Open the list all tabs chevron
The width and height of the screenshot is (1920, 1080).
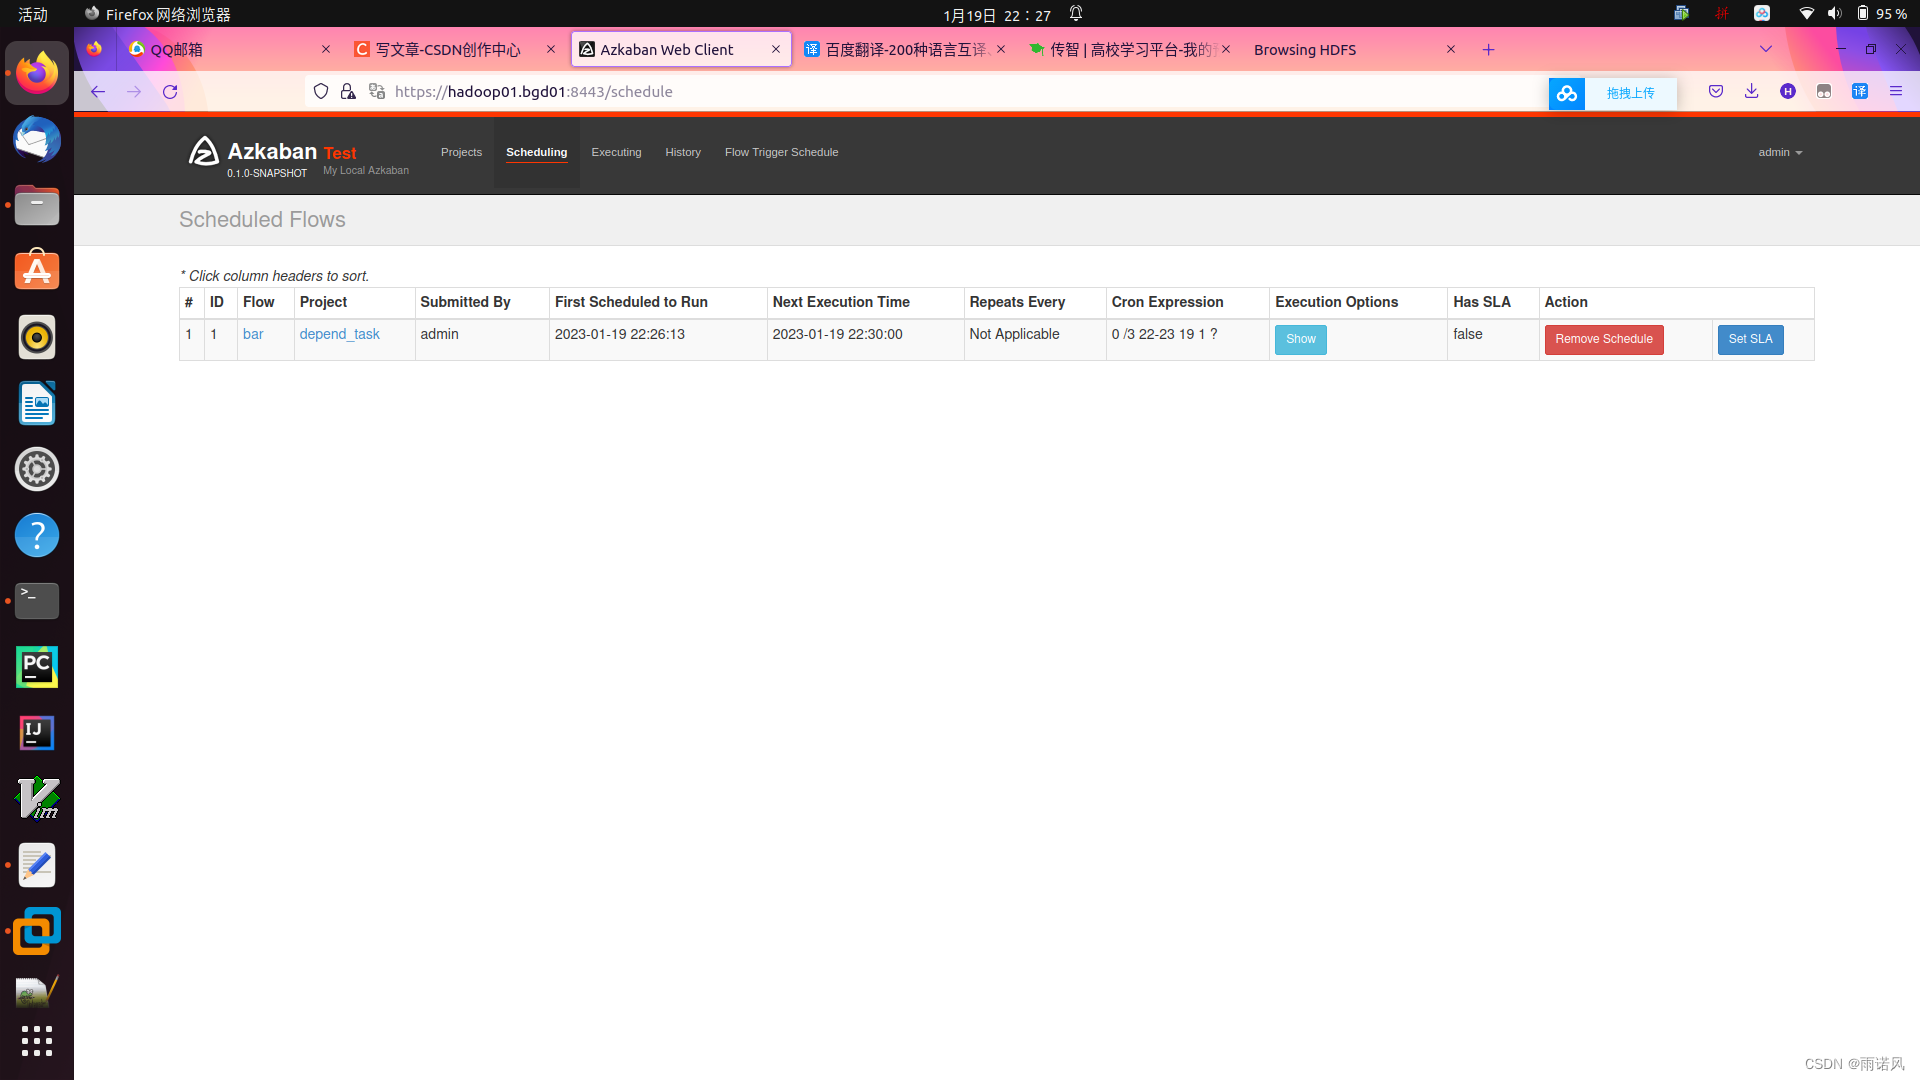[1765, 49]
